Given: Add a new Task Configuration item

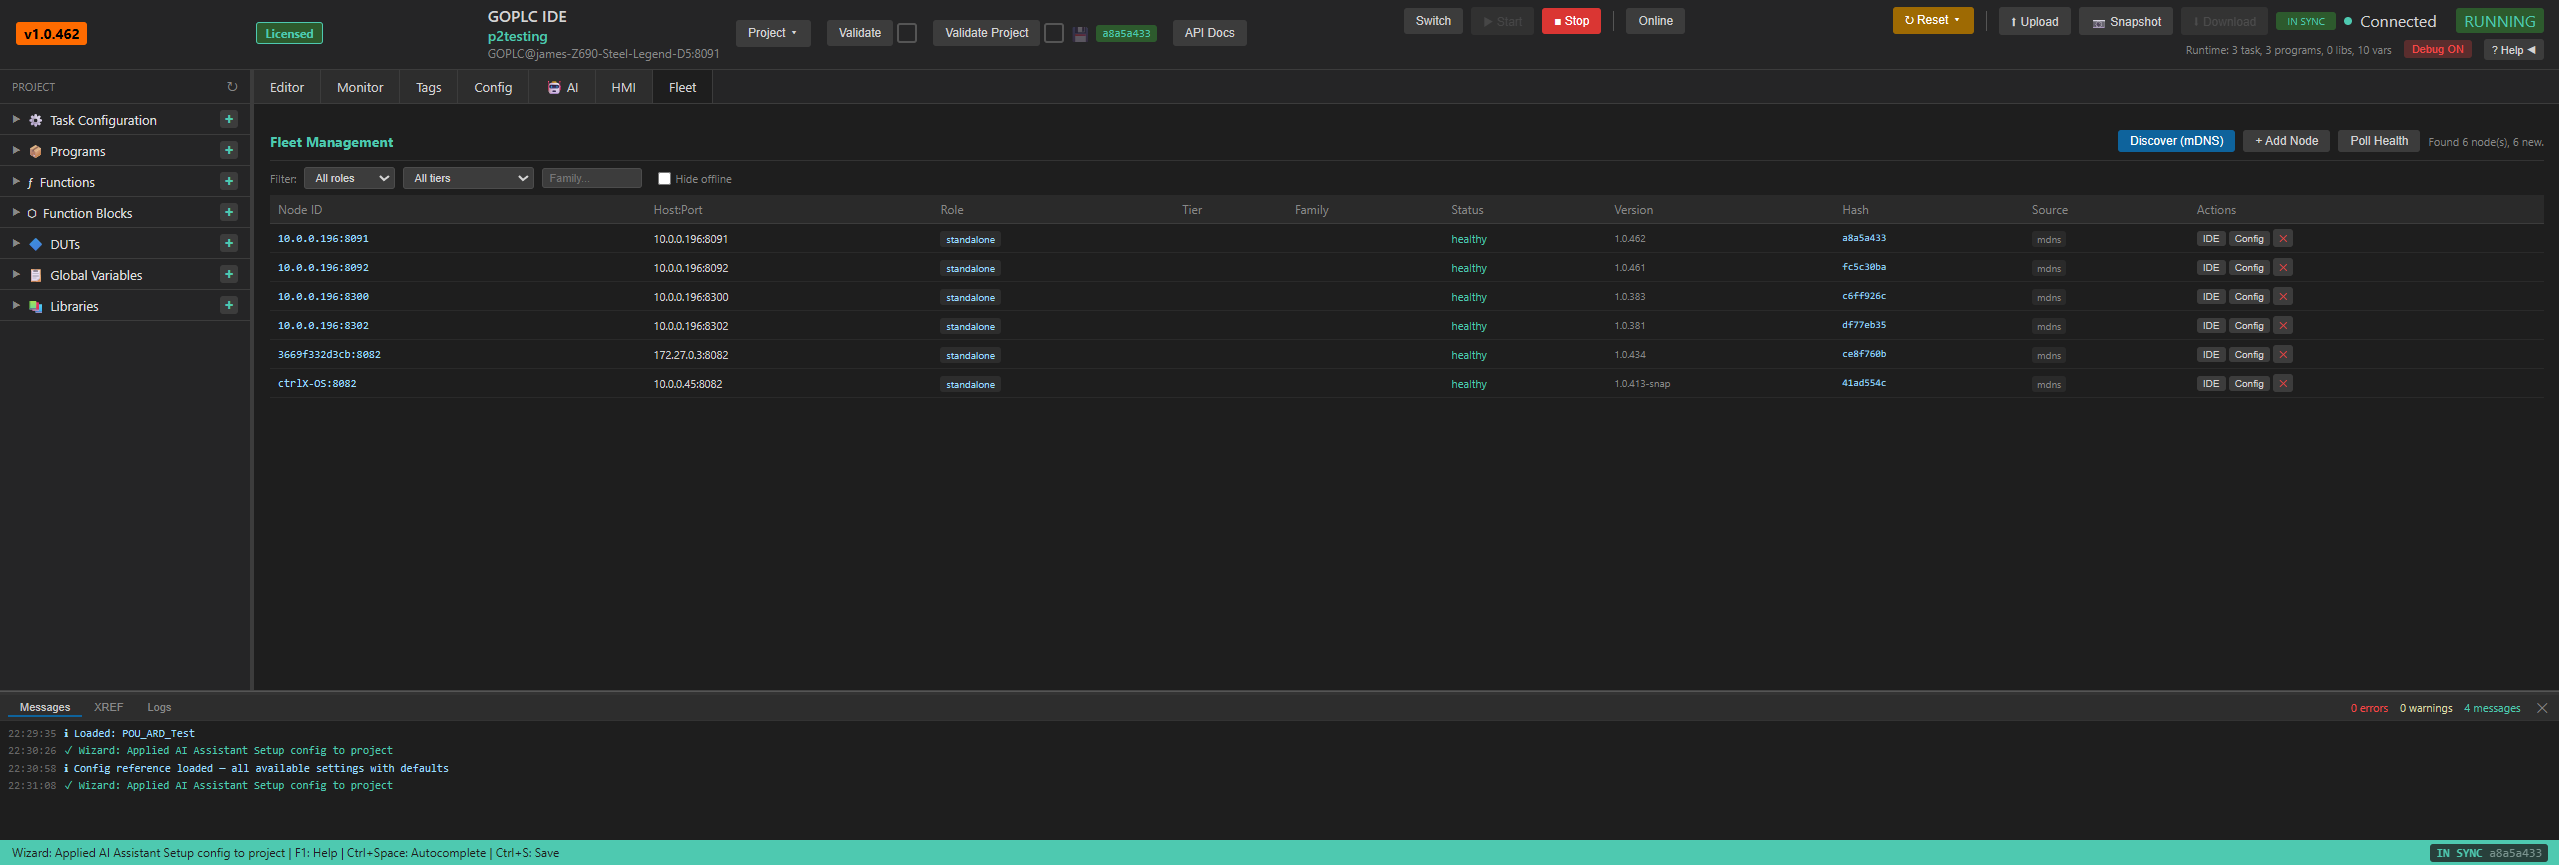Looking at the screenshot, I should [229, 119].
